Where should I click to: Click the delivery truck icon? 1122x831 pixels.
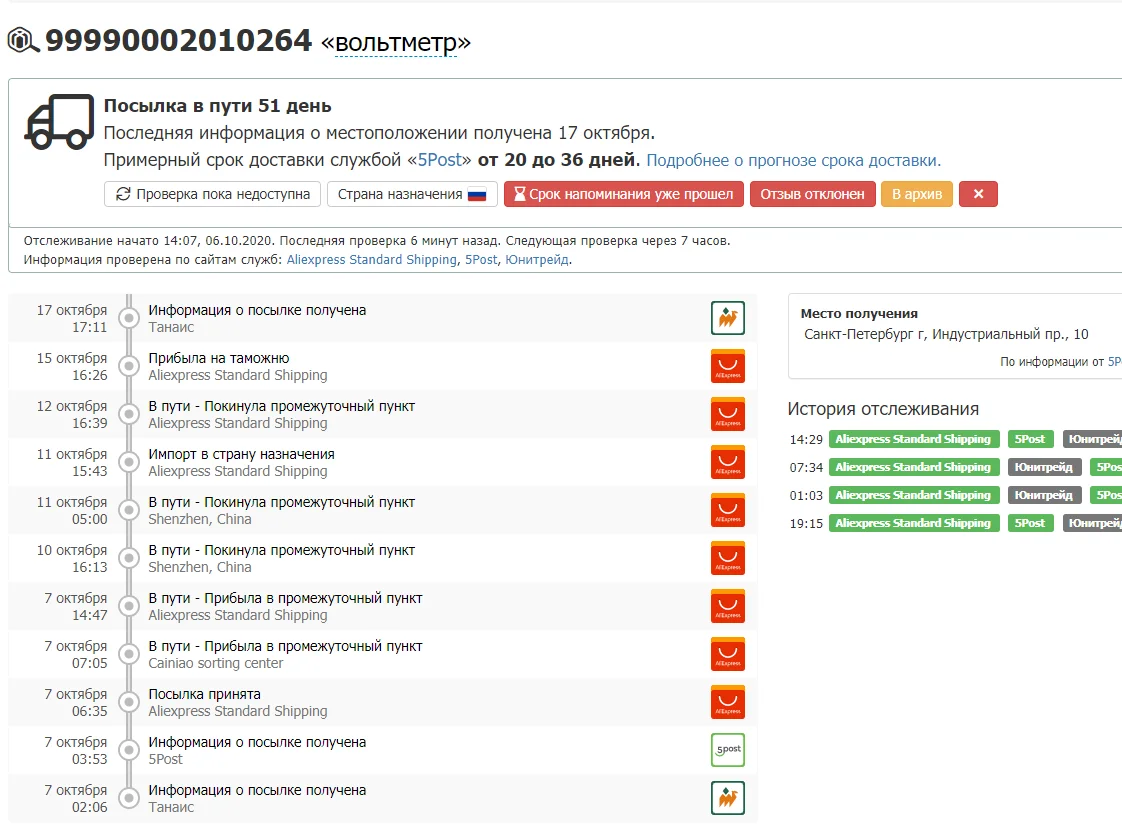[59, 122]
